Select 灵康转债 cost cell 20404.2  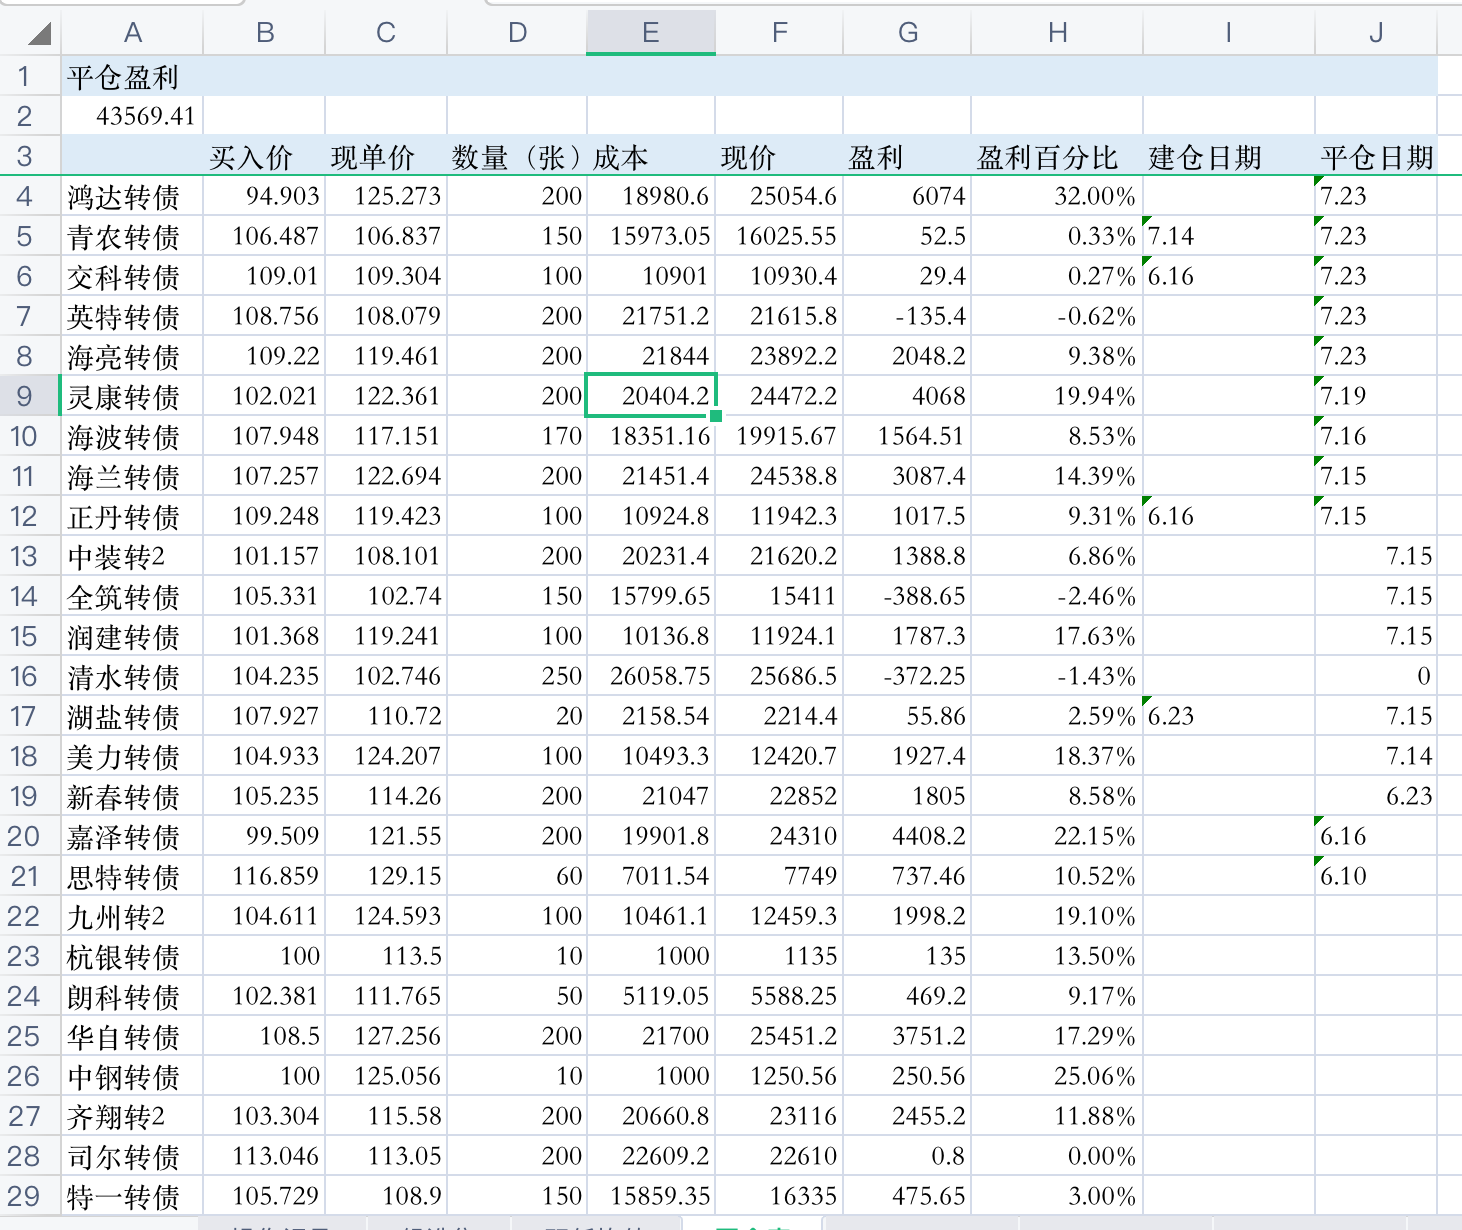(651, 396)
